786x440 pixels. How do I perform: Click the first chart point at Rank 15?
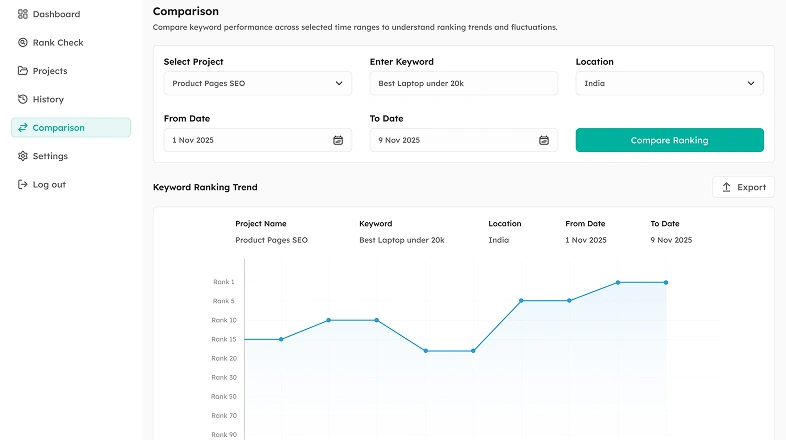[x=281, y=339]
